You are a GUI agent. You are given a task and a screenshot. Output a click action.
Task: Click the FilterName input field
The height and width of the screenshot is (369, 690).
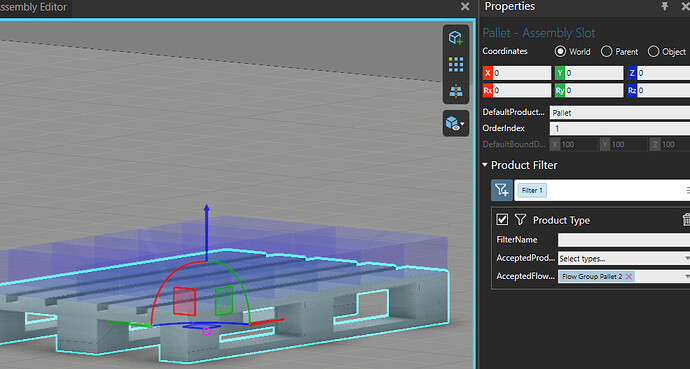(624, 240)
